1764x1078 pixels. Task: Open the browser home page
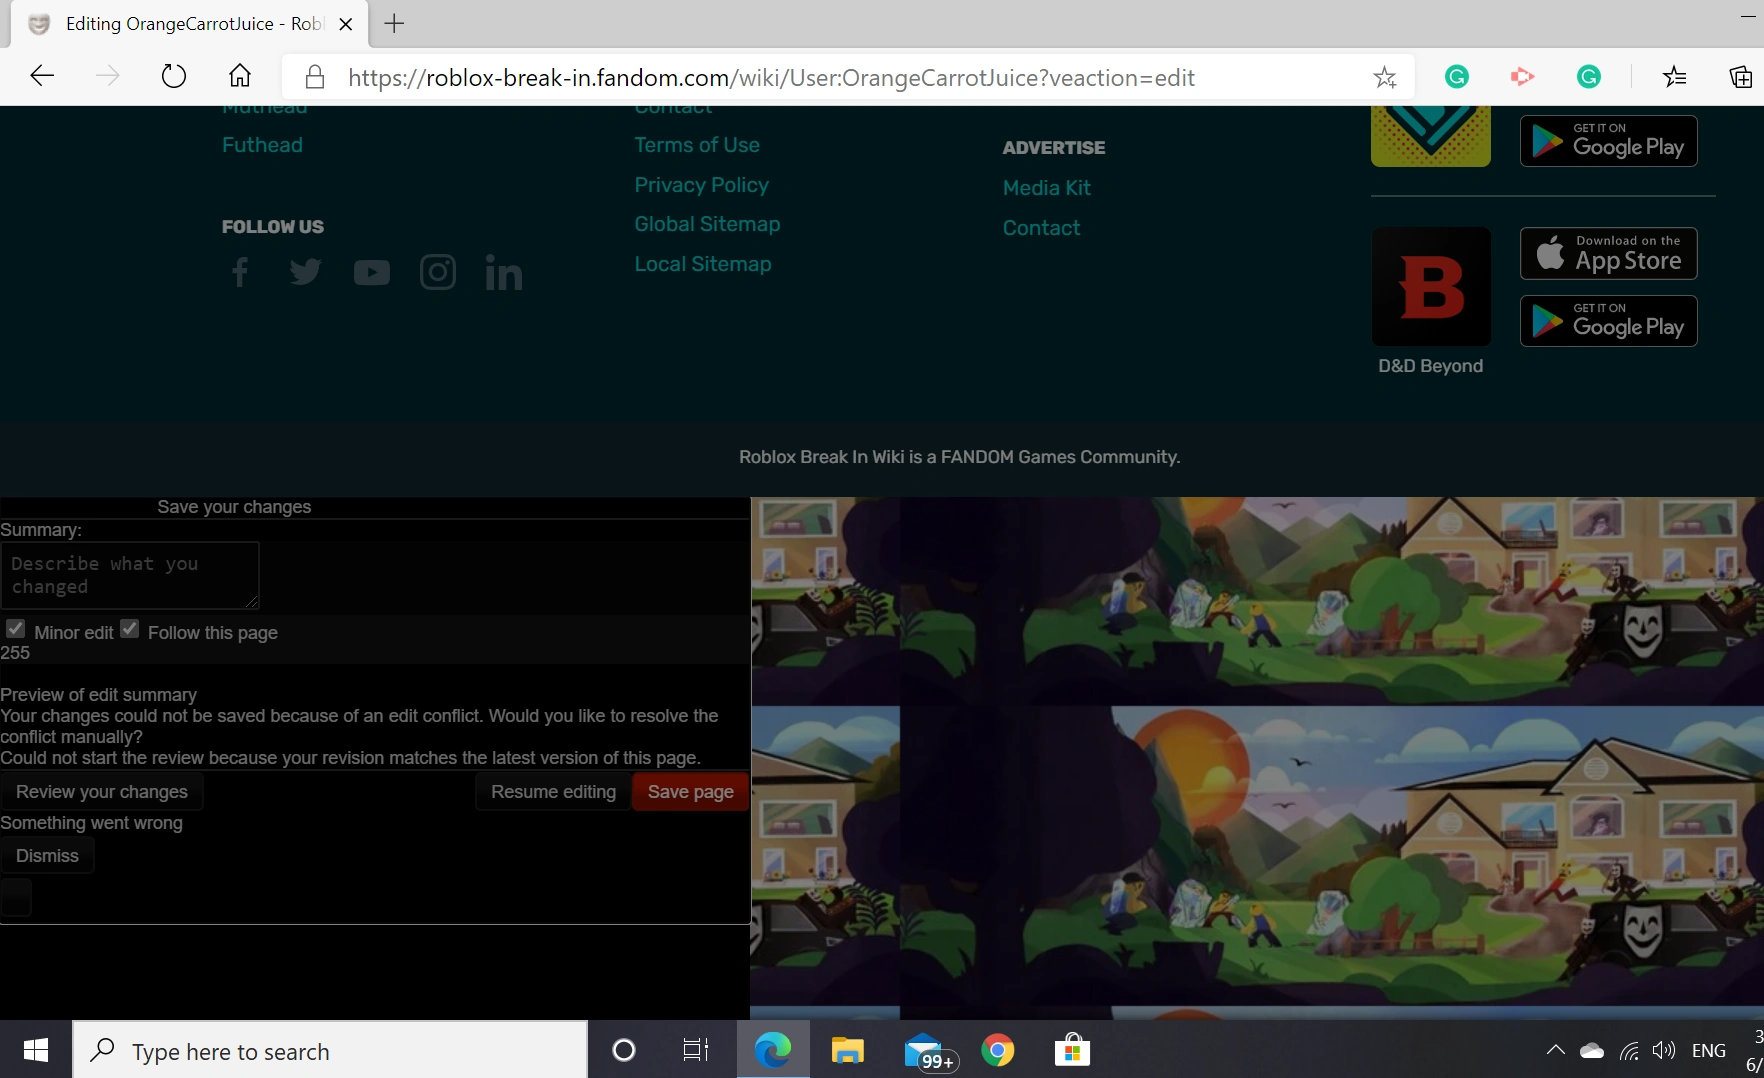(x=240, y=76)
